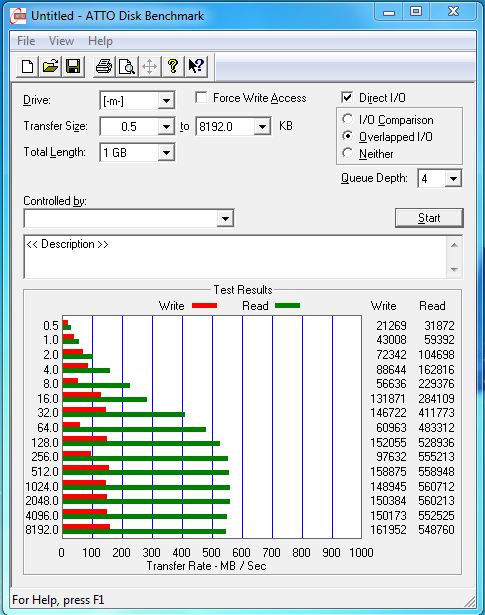Image resolution: width=485 pixels, height=615 pixels.
Task: Select the I/O Comparison radio button
Action: [x=347, y=119]
